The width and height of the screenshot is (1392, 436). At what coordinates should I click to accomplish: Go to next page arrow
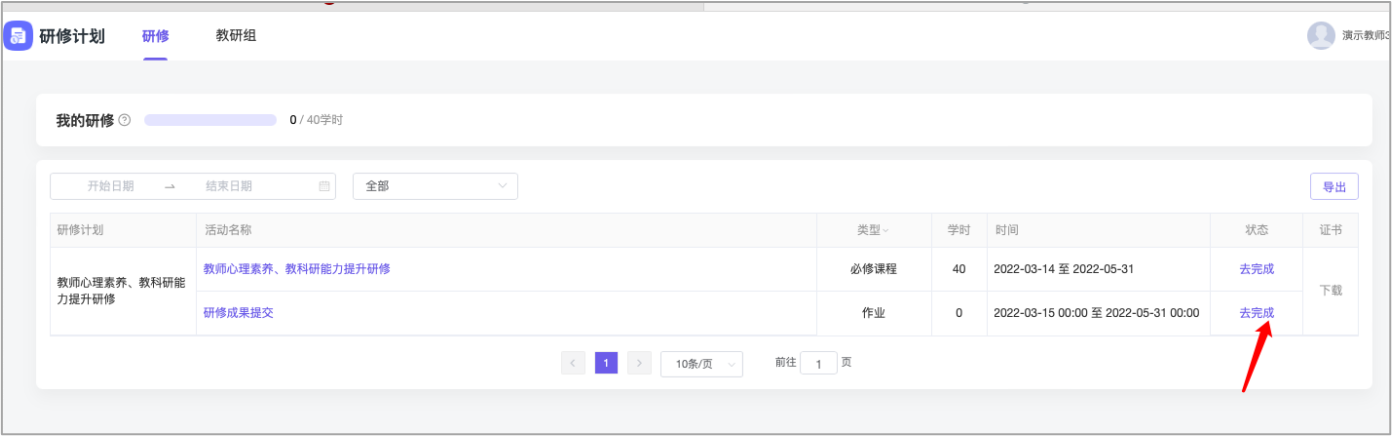pyautogui.click(x=640, y=363)
